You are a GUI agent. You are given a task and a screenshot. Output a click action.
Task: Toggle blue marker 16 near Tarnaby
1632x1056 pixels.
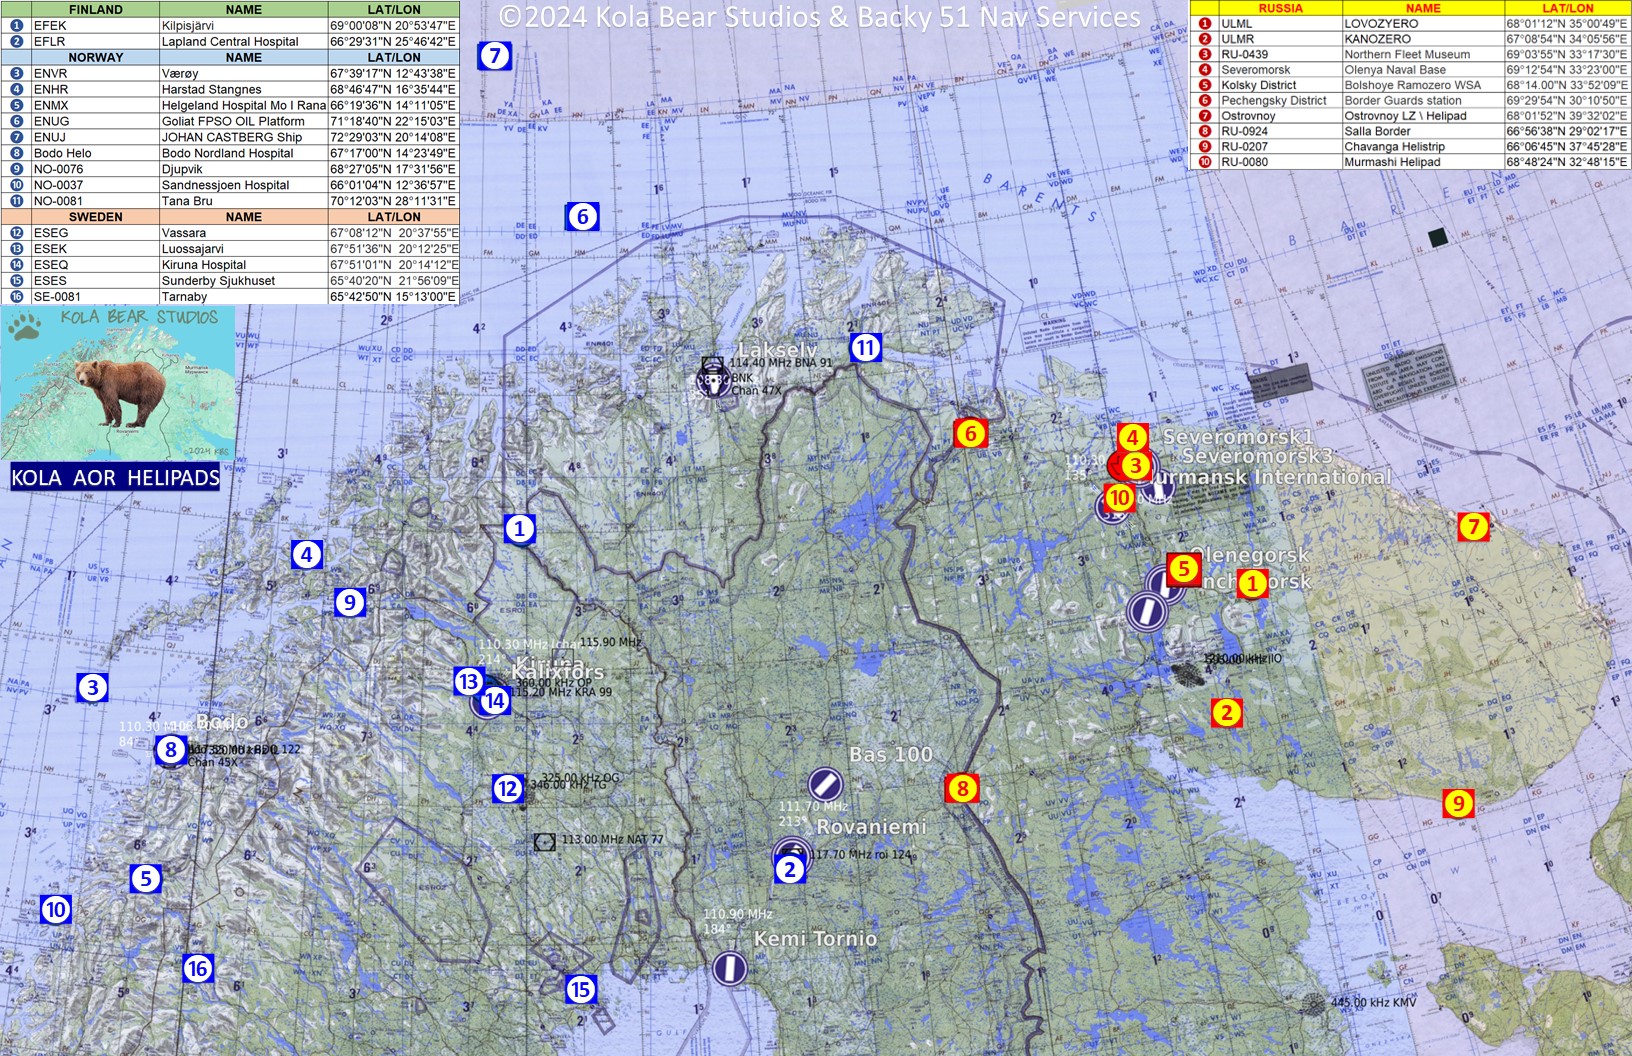(197, 969)
